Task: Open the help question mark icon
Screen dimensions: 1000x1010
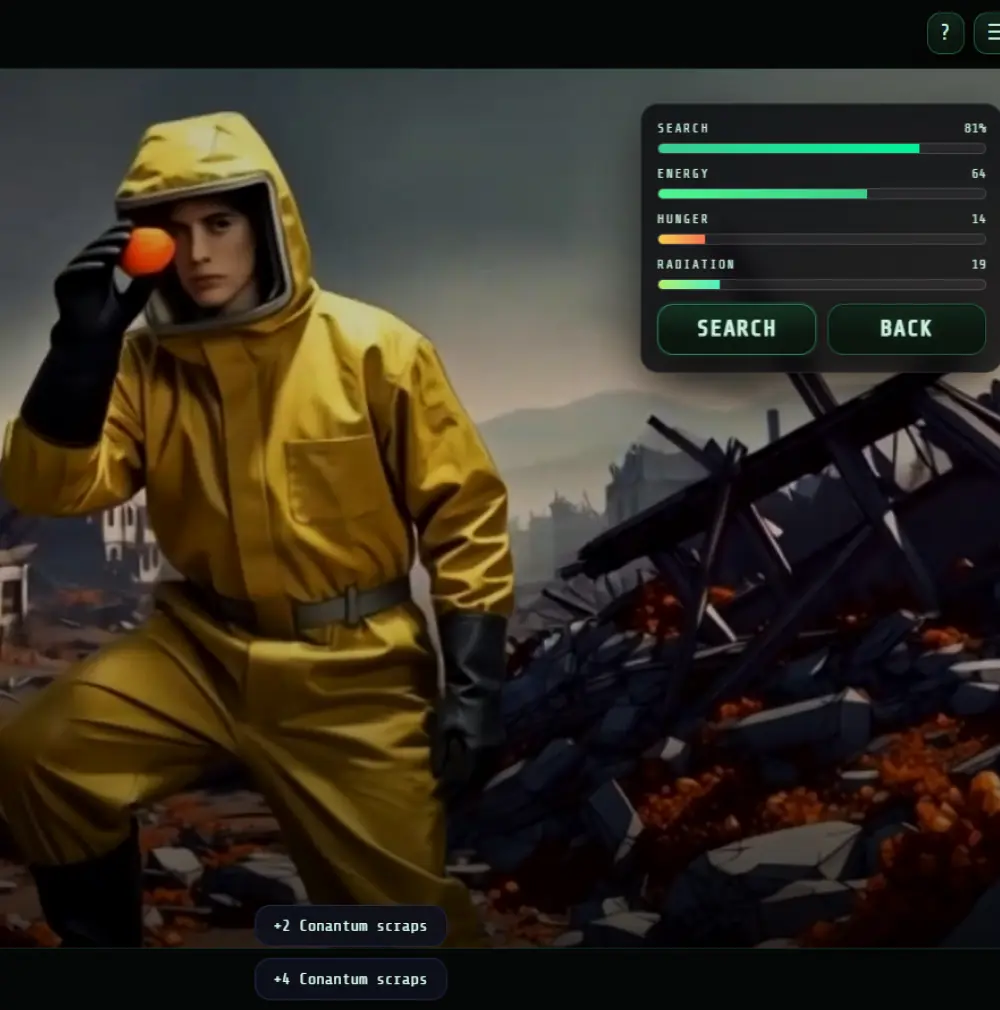Action: point(945,33)
